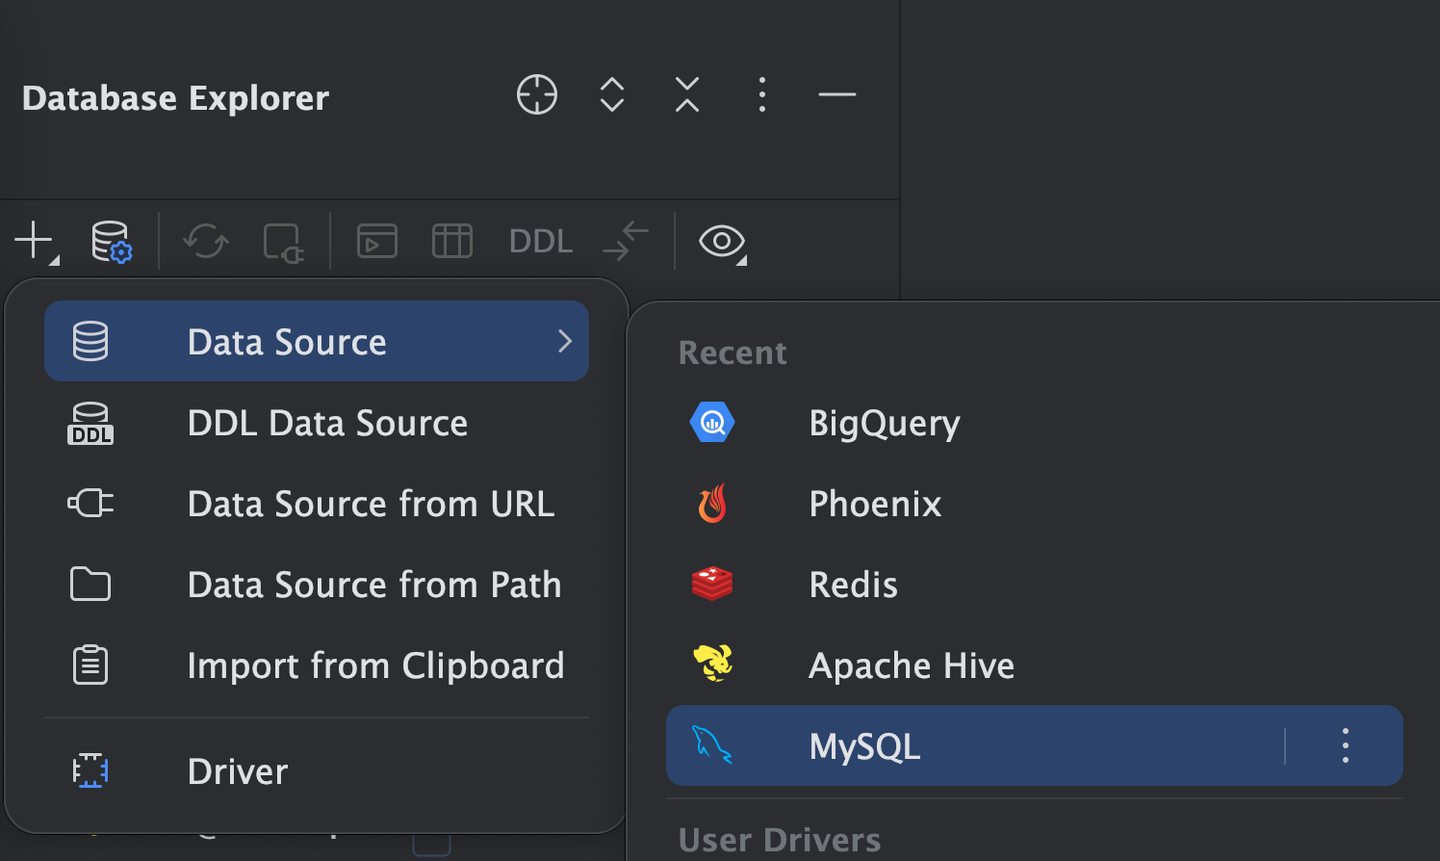Image resolution: width=1440 pixels, height=861 pixels.
Task: Select BigQuery from recent data sources
Action: 884,423
